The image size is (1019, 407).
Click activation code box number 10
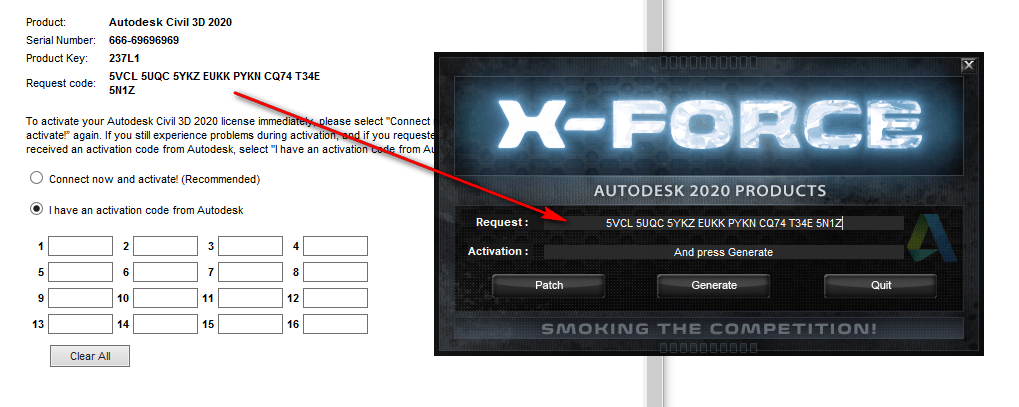point(166,298)
